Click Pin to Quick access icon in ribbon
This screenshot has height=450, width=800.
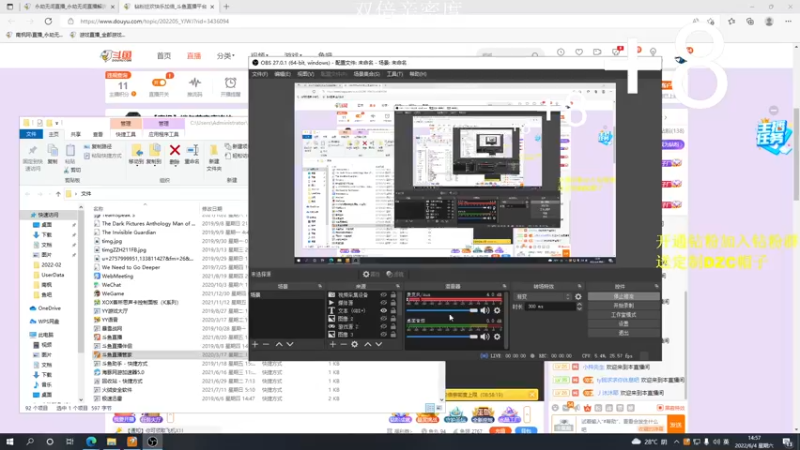[33, 151]
